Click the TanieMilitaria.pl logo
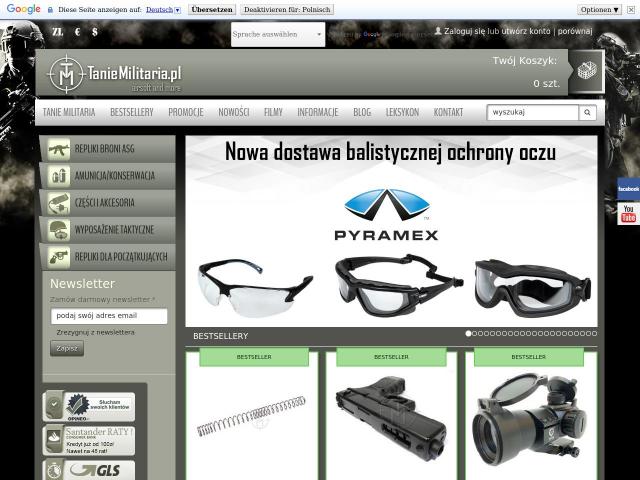The height and width of the screenshot is (480, 640). (x=115, y=74)
